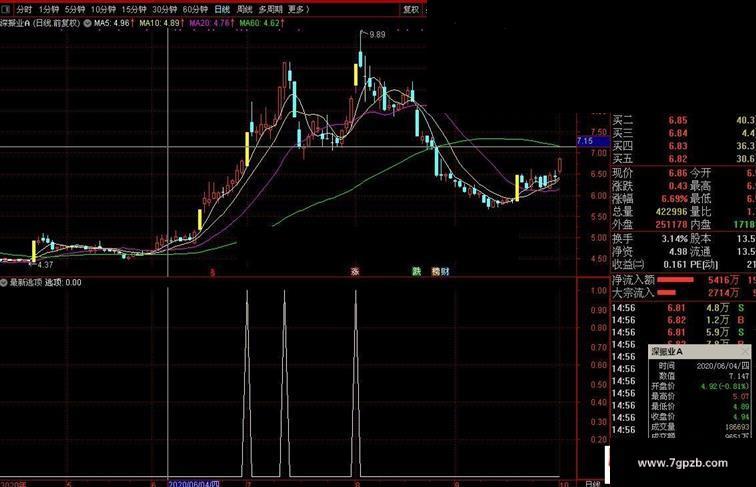The width and height of the screenshot is (756, 487).
Task: Click the 9.89 high price marker
Action: point(377,35)
